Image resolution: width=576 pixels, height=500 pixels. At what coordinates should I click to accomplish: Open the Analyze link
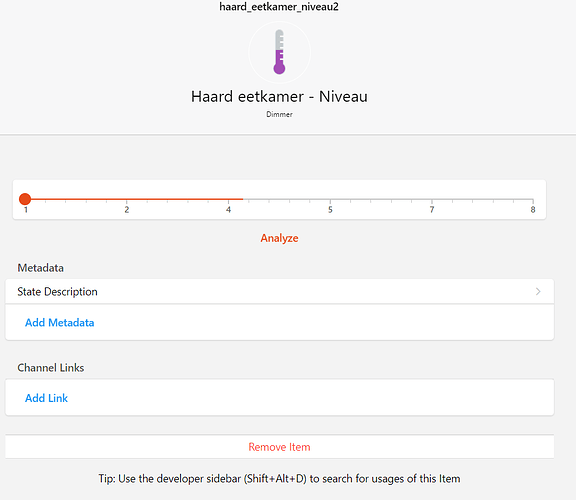pos(279,238)
